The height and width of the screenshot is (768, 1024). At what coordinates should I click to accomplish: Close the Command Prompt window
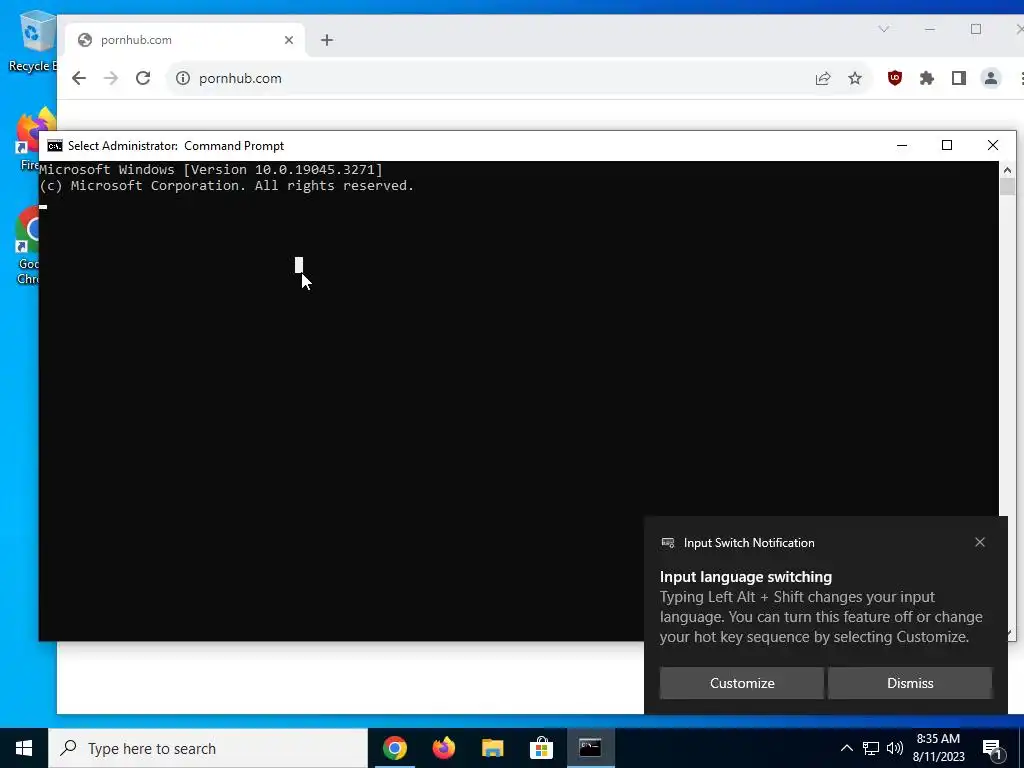993,145
